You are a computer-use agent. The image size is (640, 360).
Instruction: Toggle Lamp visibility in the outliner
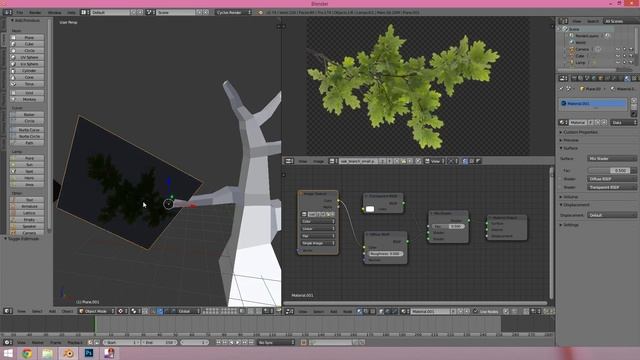618,62
